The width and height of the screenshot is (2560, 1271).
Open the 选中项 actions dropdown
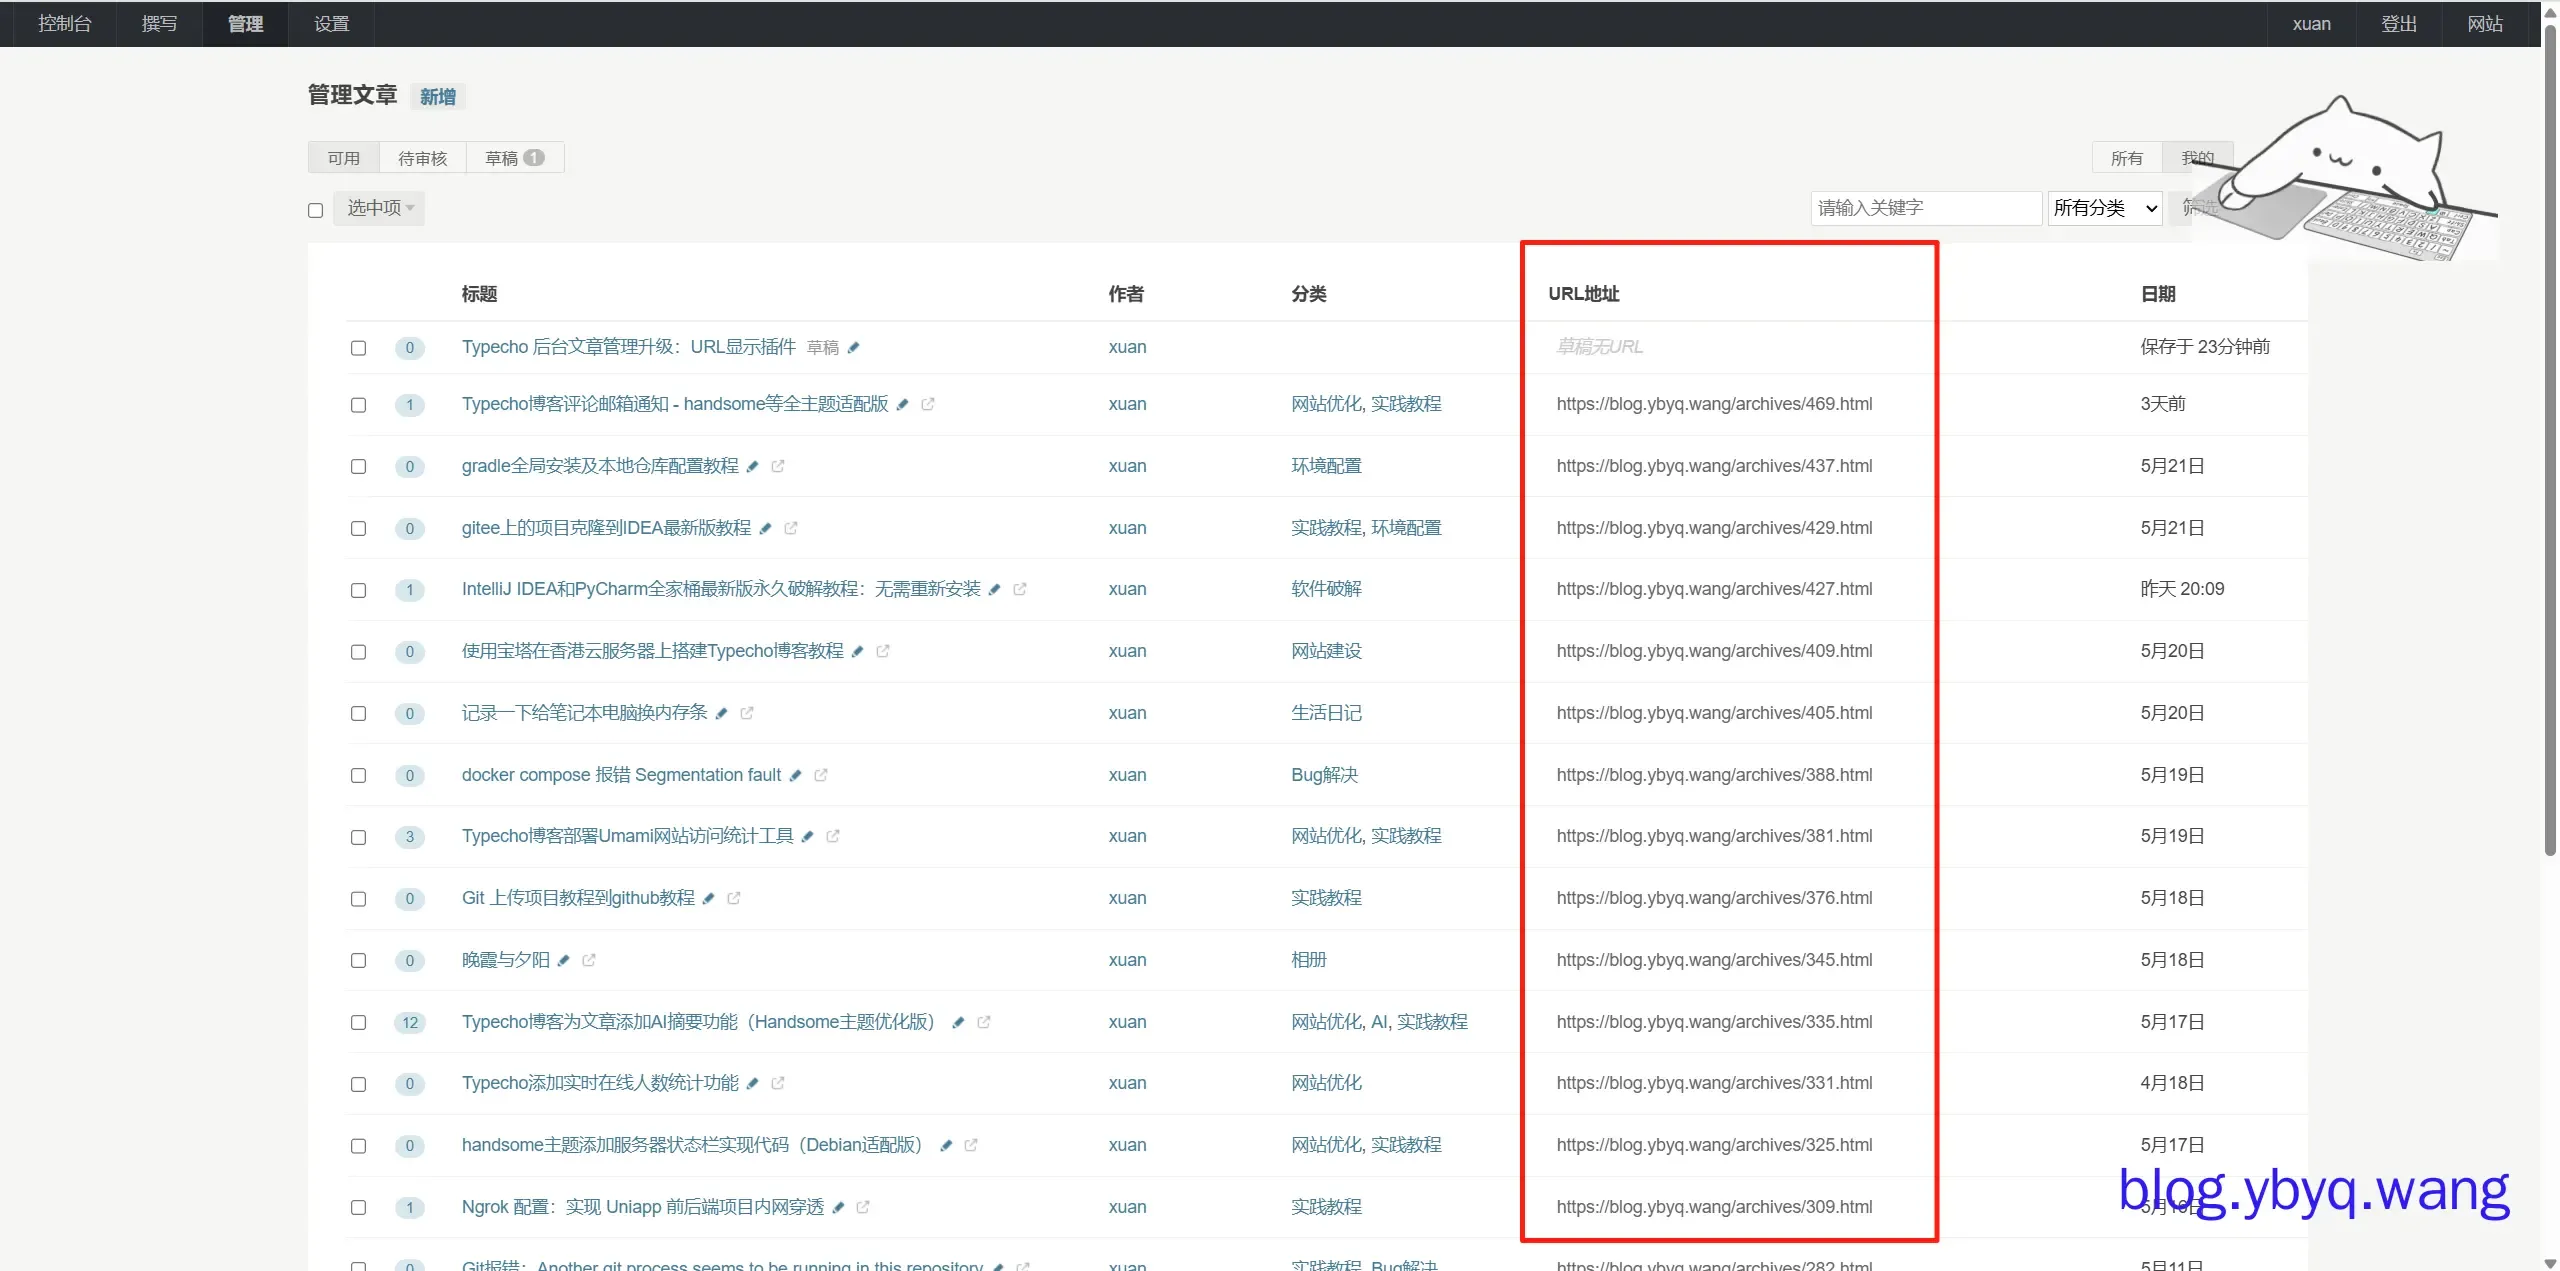click(379, 208)
